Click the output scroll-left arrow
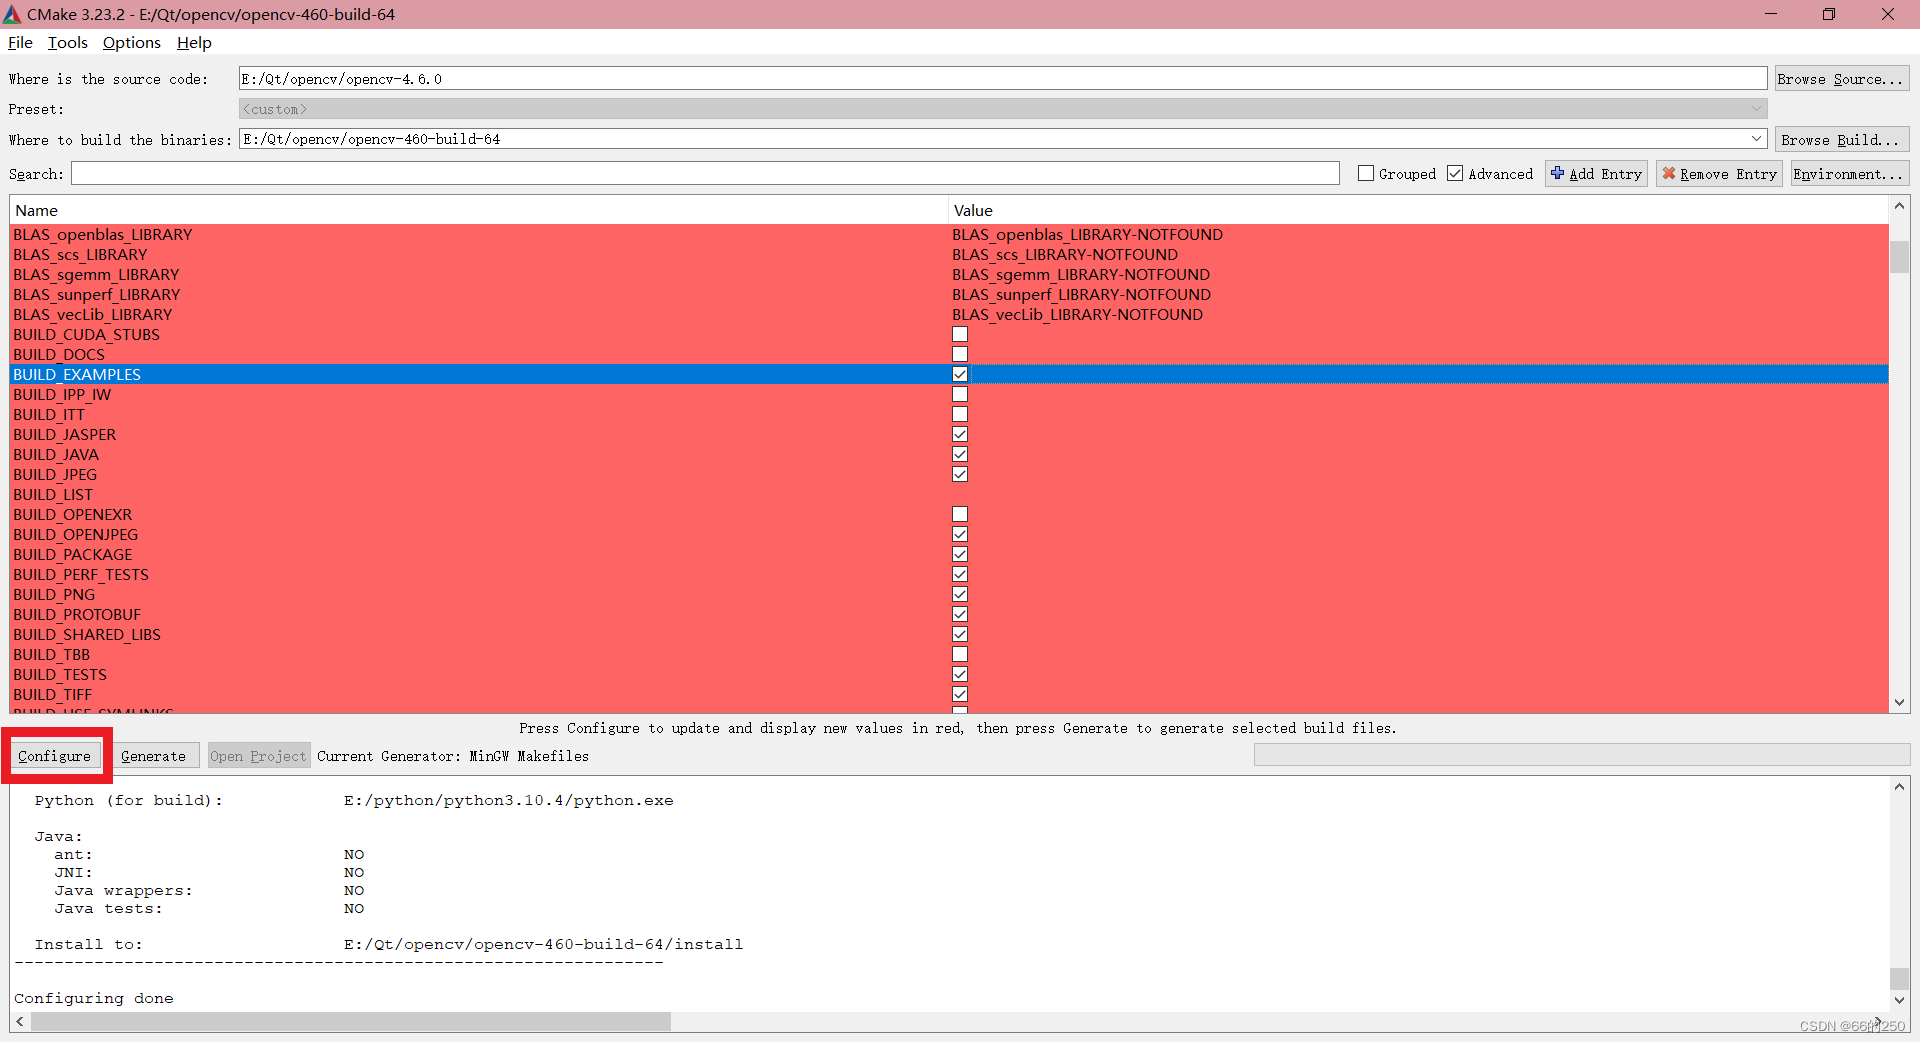 pos(20,1022)
